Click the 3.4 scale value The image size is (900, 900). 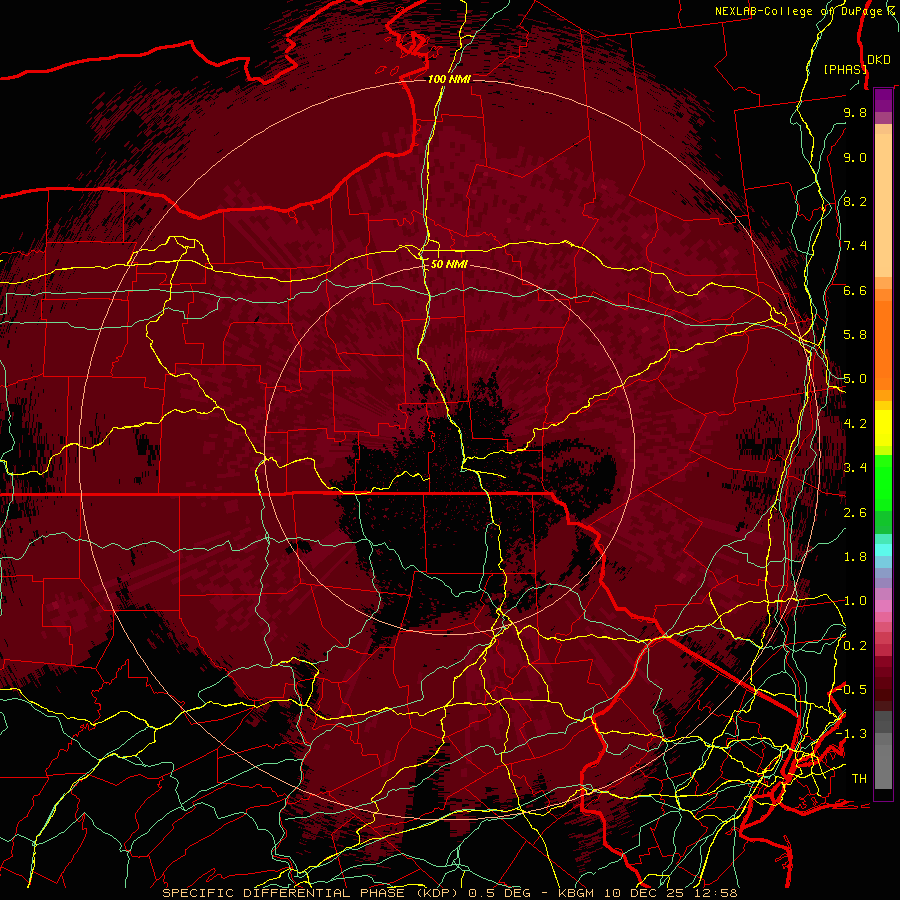[855, 468]
